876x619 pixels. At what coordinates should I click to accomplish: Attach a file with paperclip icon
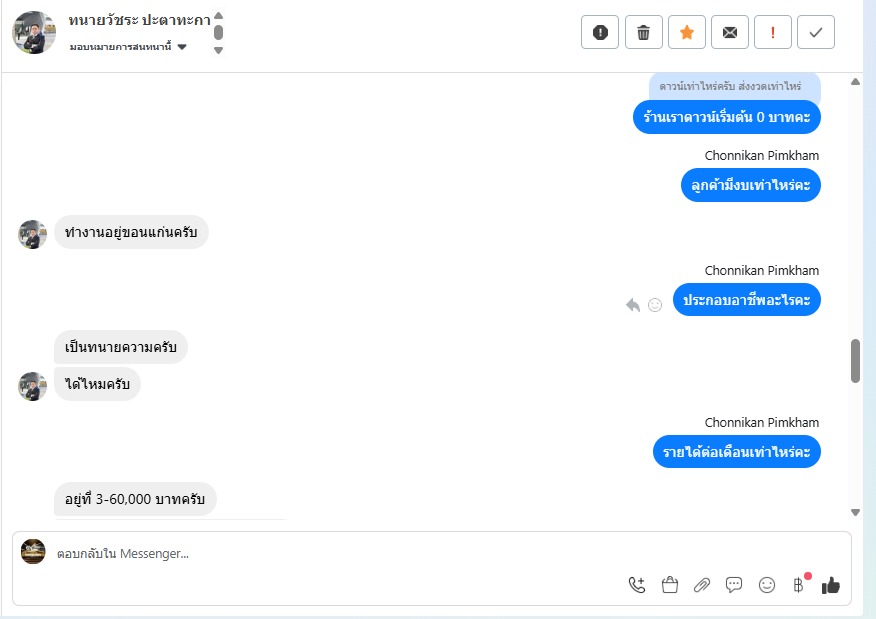pos(702,585)
